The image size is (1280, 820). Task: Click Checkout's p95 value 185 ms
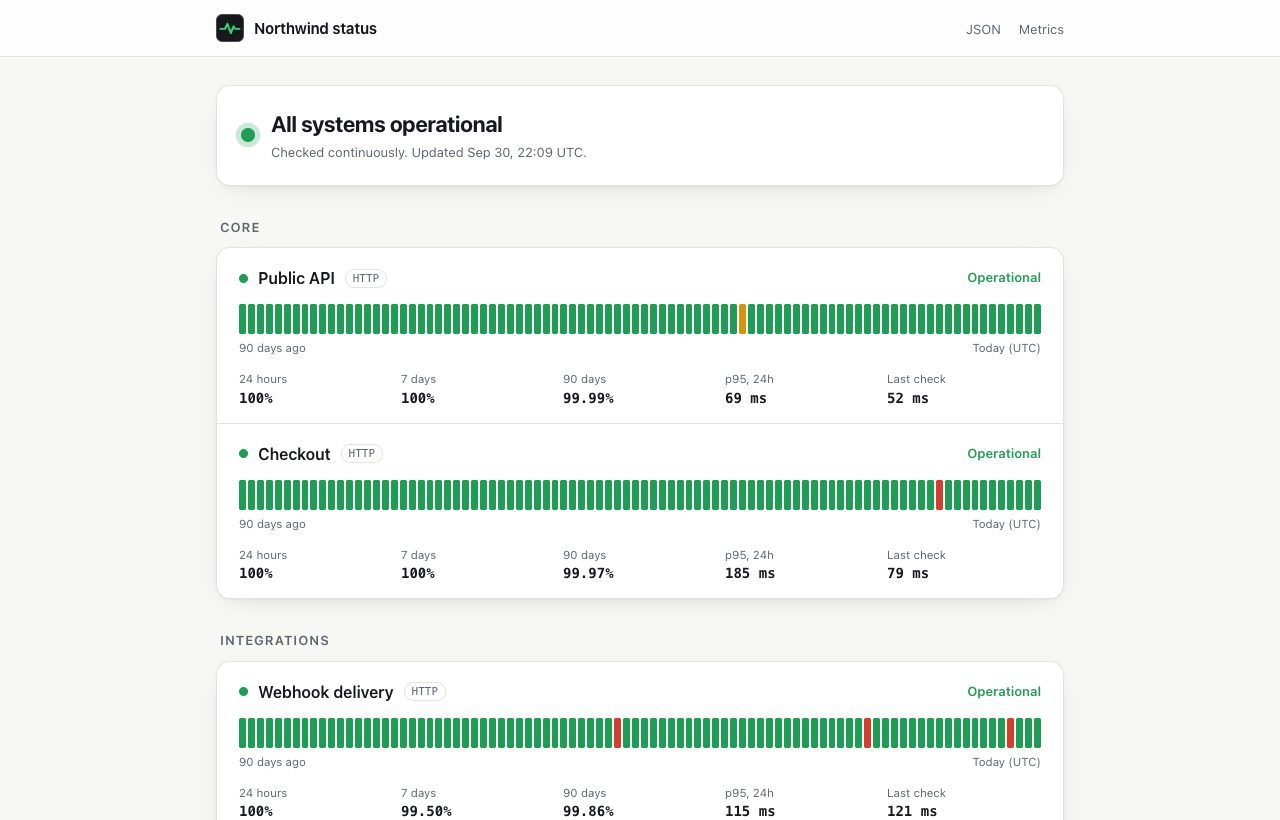tap(750, 573)
